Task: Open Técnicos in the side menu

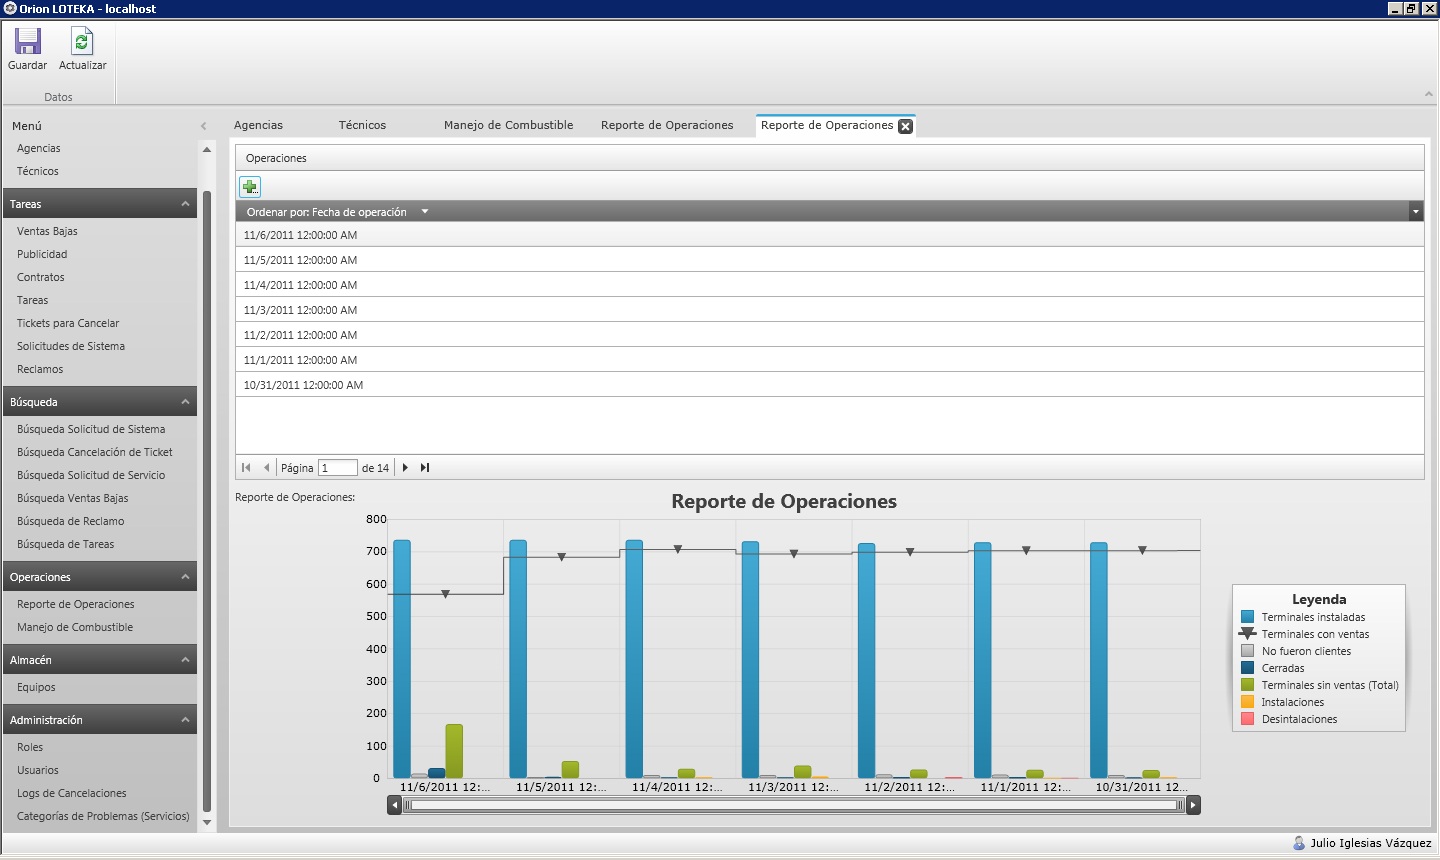Action: pos(37,171)
